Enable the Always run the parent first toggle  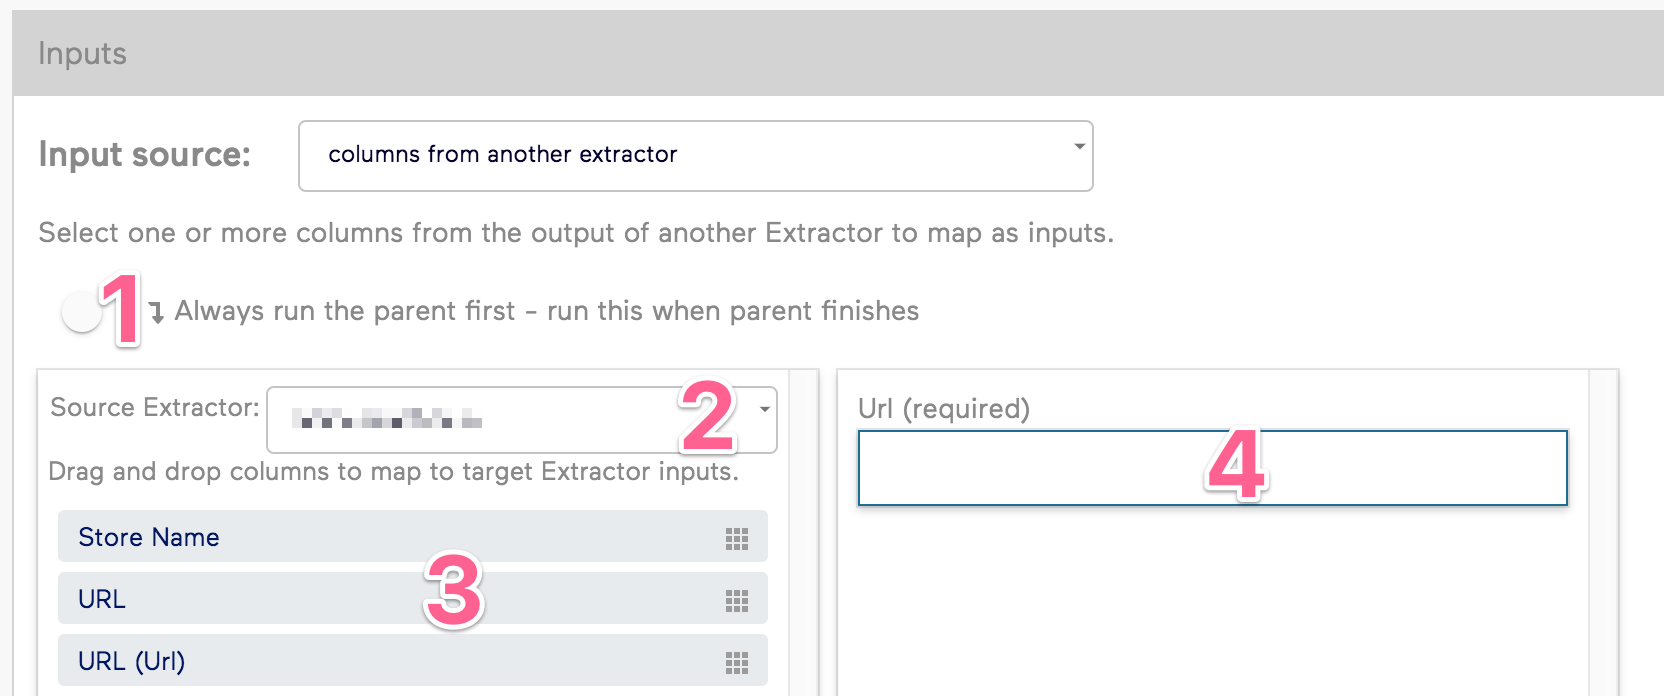(x=83, y=311)
